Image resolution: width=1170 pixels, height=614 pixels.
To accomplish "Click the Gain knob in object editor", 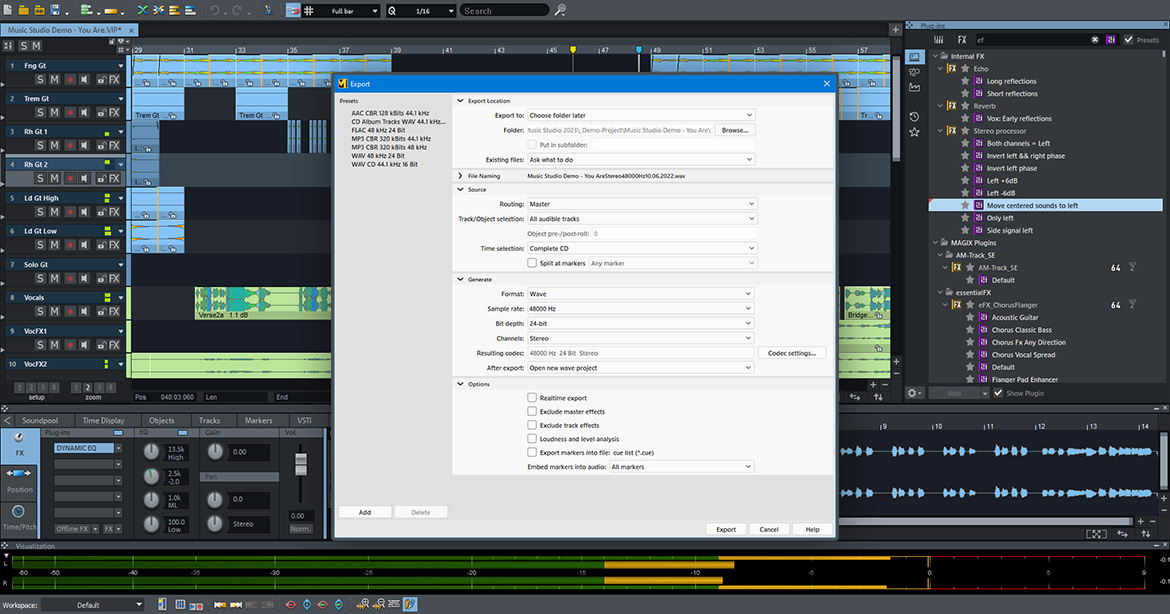I will pyautogui.click(x=215, y=451).
